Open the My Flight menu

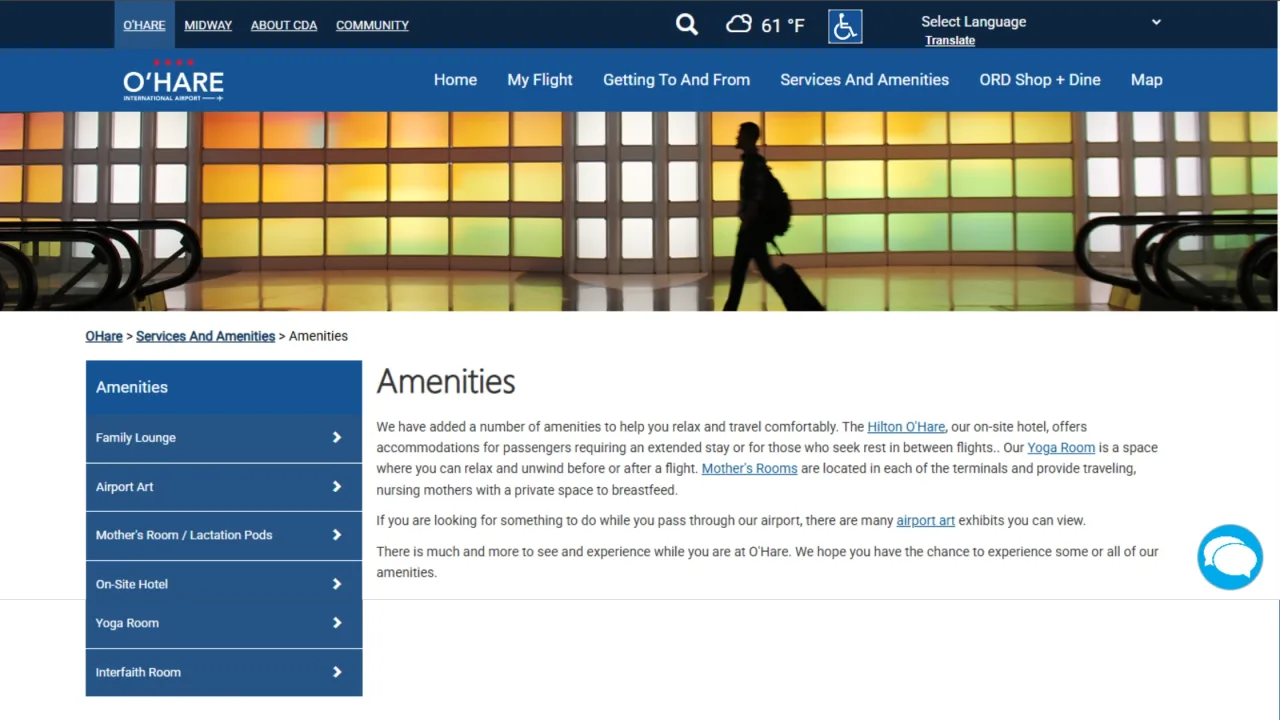pos(540,80)
